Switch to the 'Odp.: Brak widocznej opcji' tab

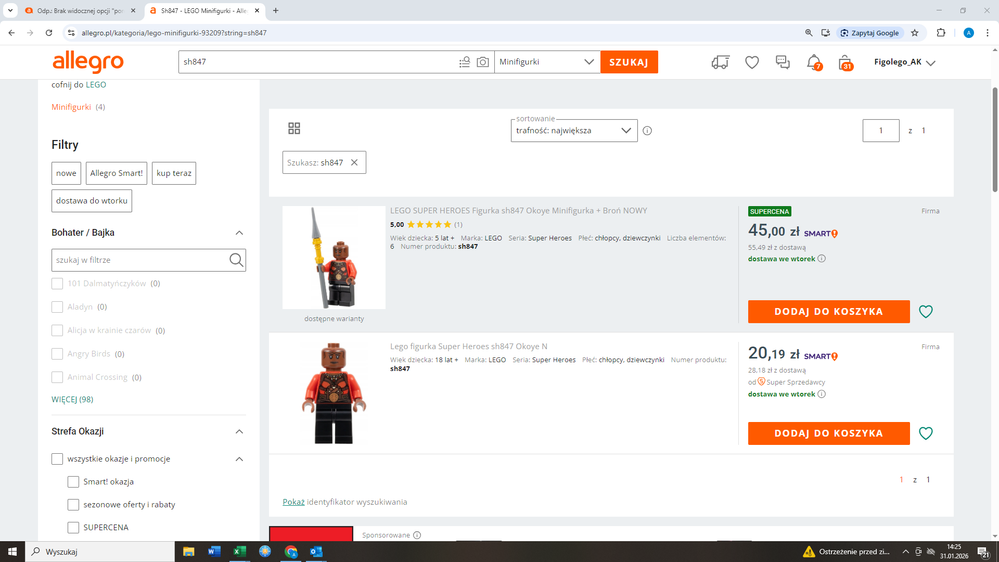pos(80,11)
